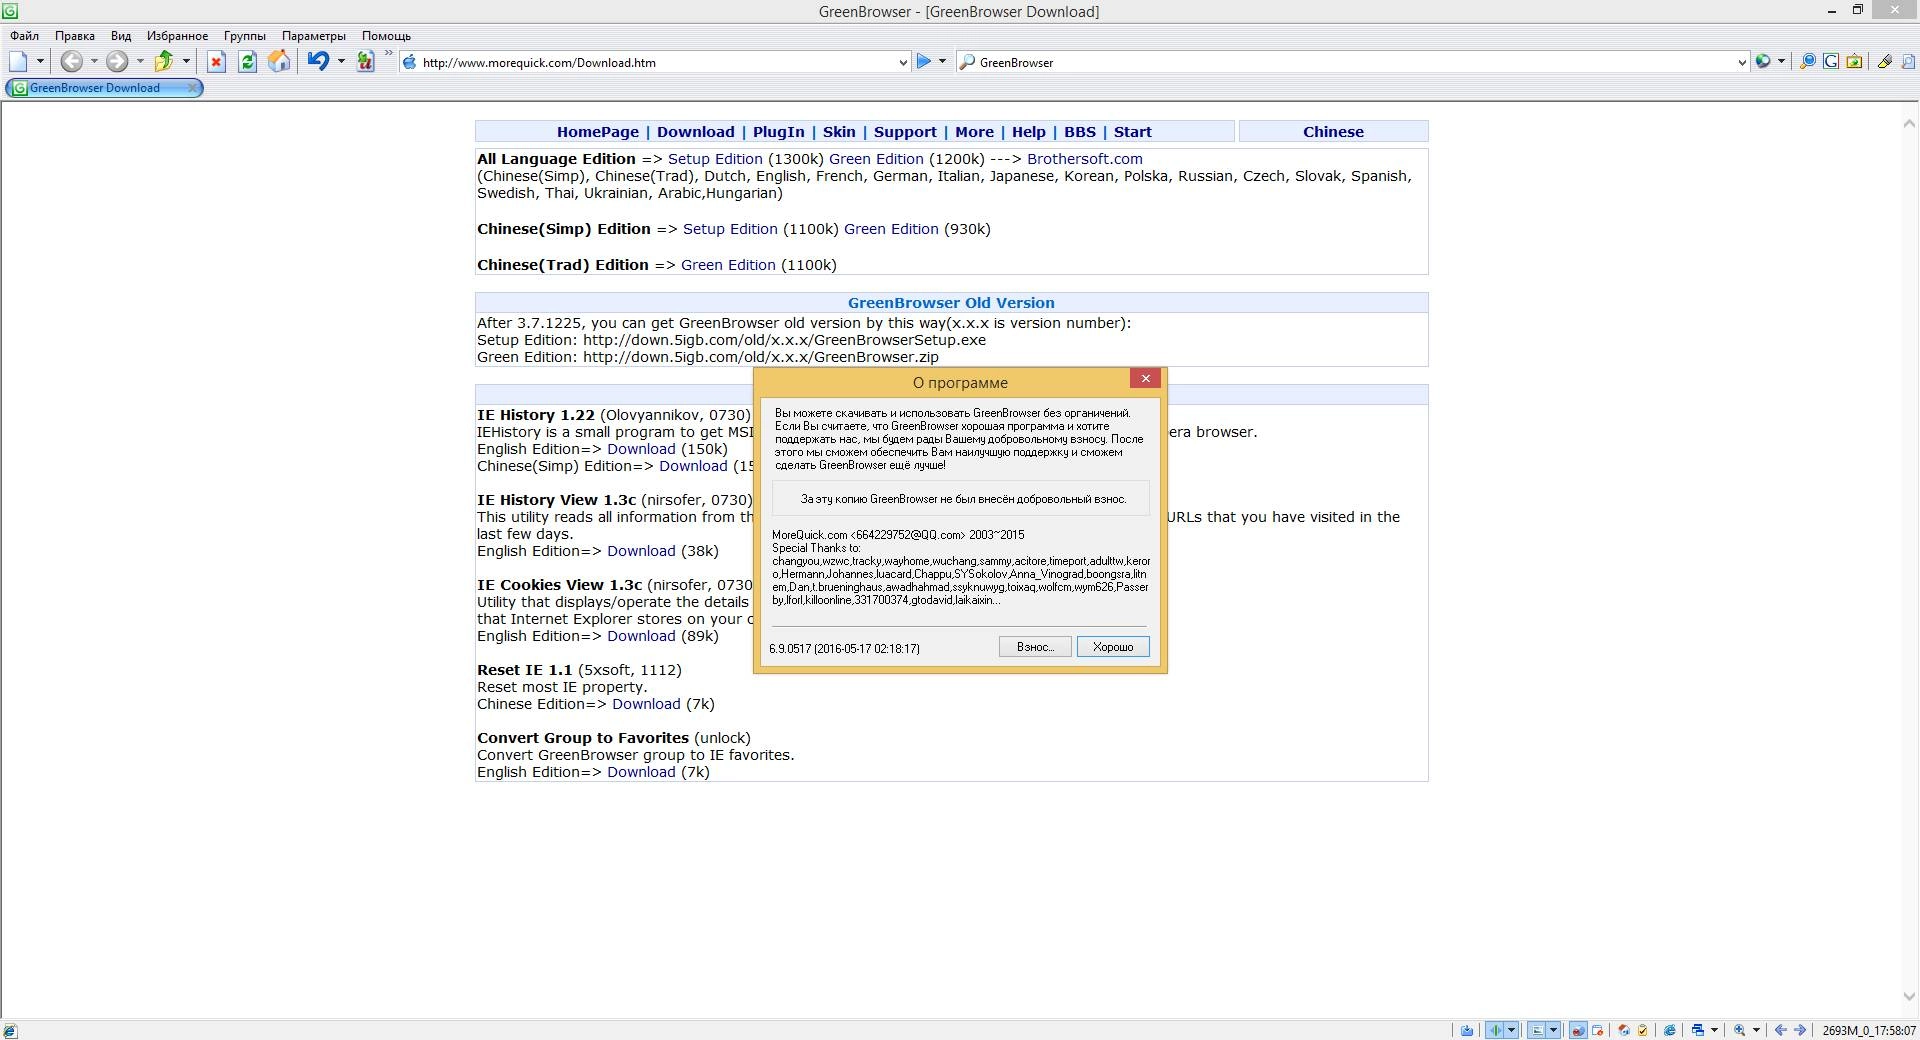Open the Файл menu
This screenshot has width=1920, height=1040.
pos(25,35)
